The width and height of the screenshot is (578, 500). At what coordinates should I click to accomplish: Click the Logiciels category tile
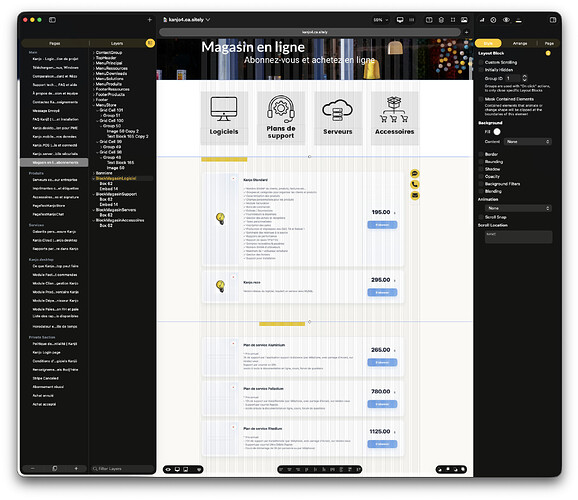click(224, 118)
